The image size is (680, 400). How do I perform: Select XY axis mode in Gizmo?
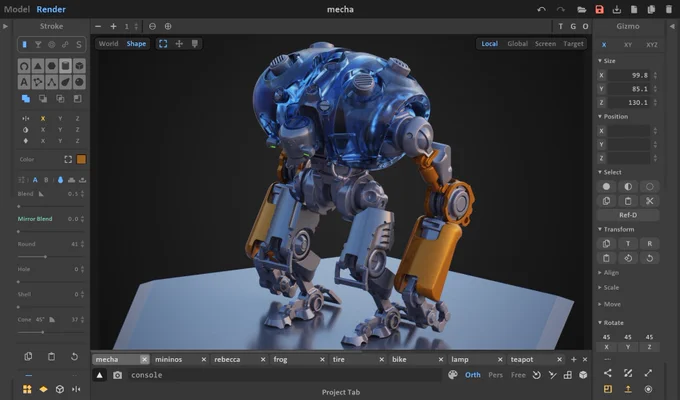pos(628,45)
